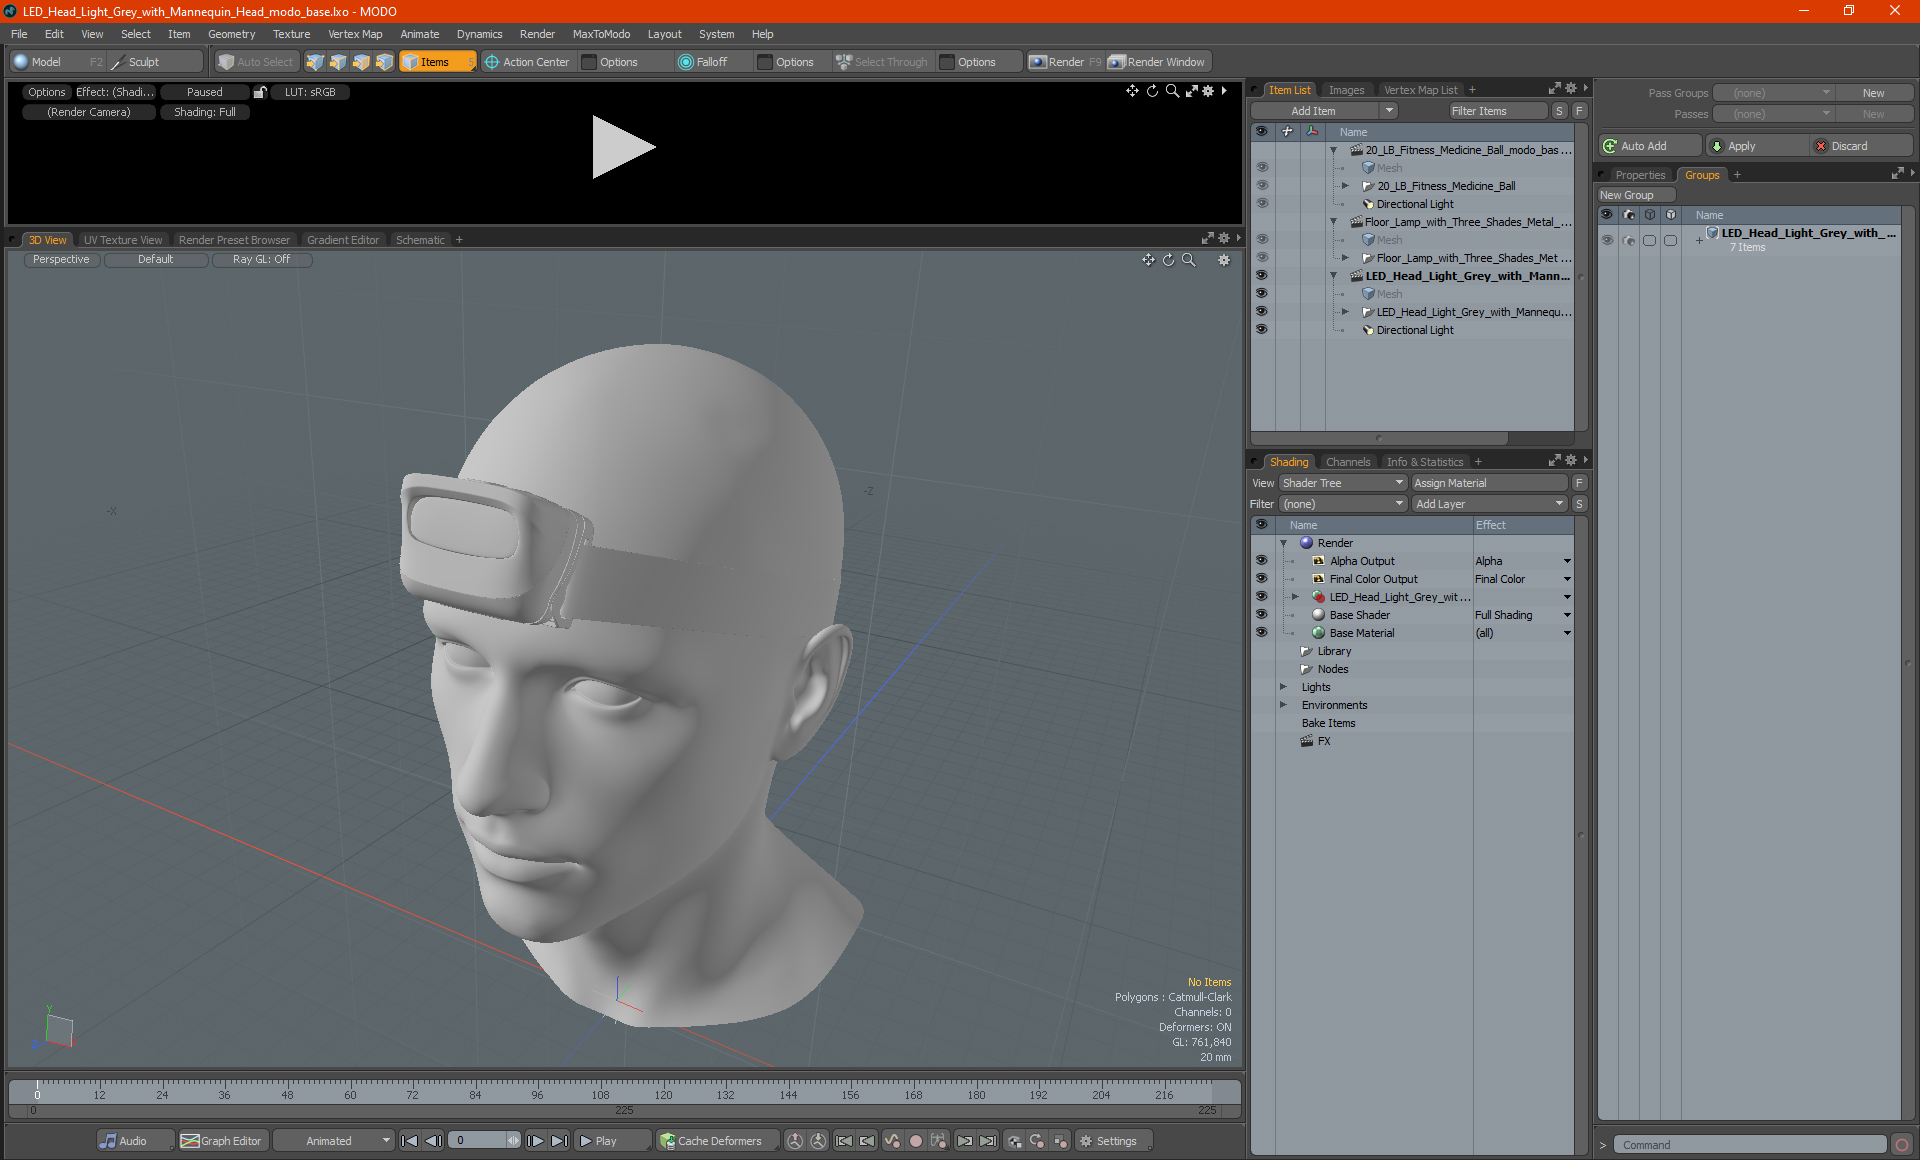Image resolution: width=1920 pixels, height=1160 pixels.
Task: Rotate view icon in 3D viewport
Action: pyautogui.click(x=1168, y=260)
